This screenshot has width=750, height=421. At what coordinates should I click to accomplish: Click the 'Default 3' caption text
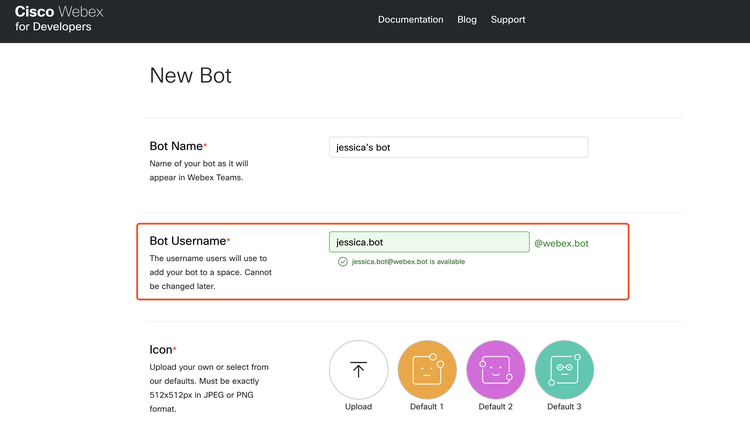coord(564,407)
